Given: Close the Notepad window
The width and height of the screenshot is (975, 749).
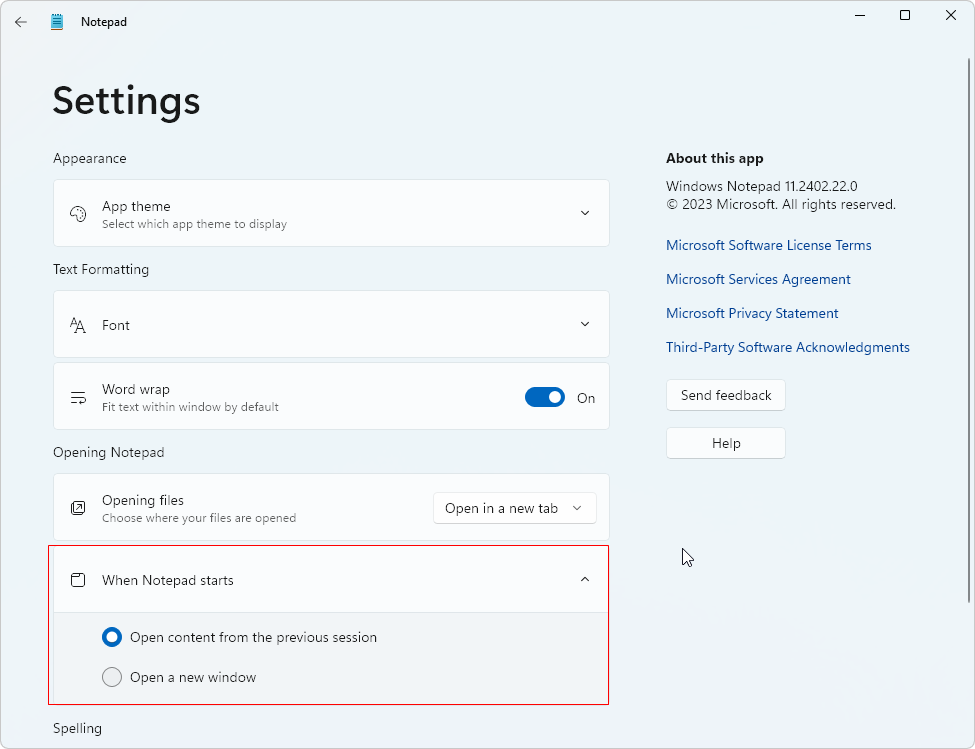Looking at the screenshot, I should pos(951,16).
